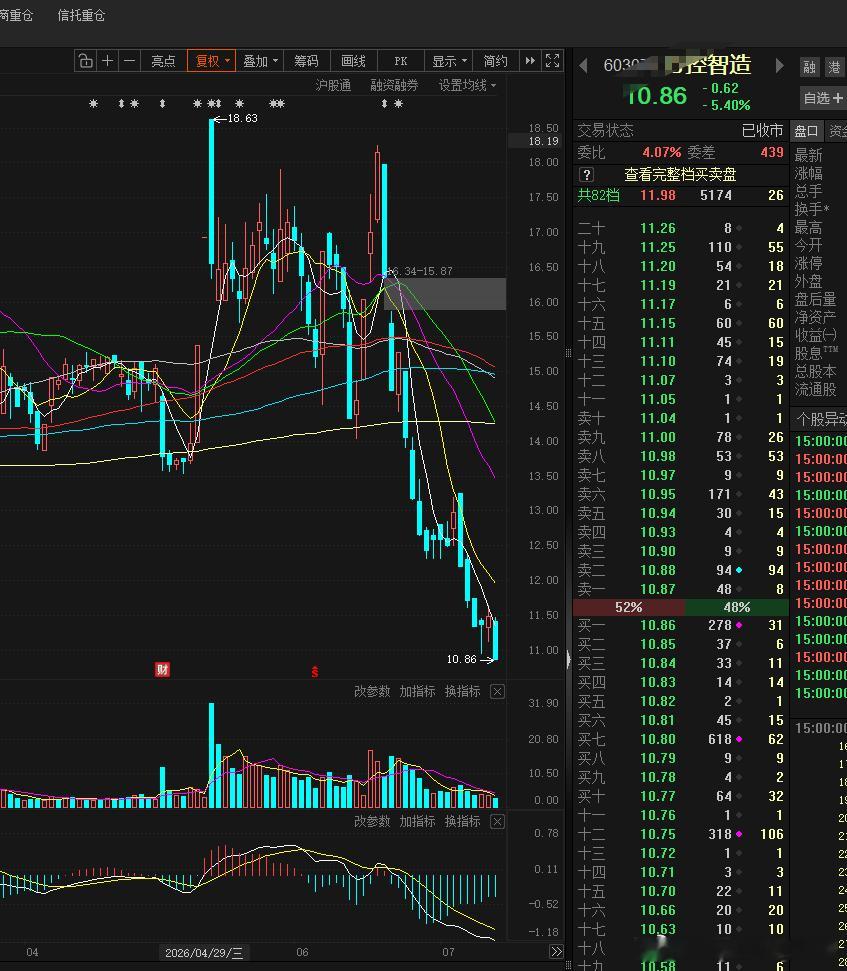Zoom in chart with plus icon
847x971 pixels.
[108, 61]
